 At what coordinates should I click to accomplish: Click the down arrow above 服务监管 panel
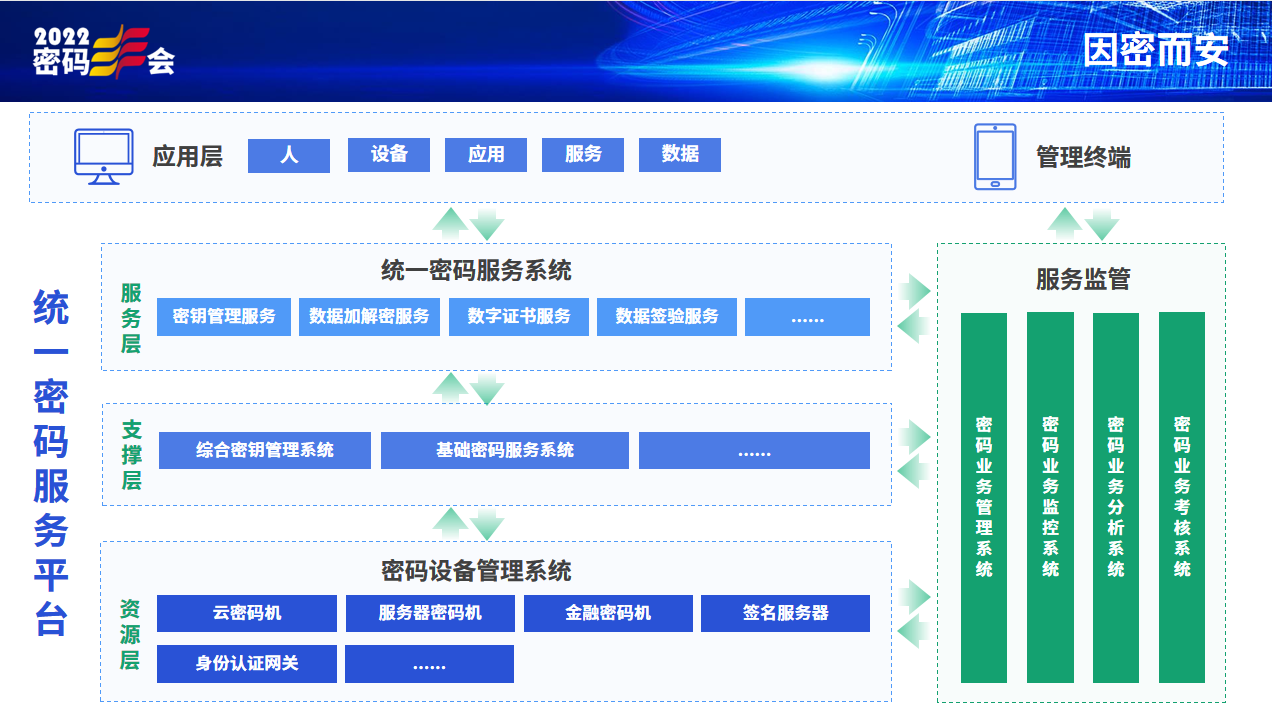1102,224
